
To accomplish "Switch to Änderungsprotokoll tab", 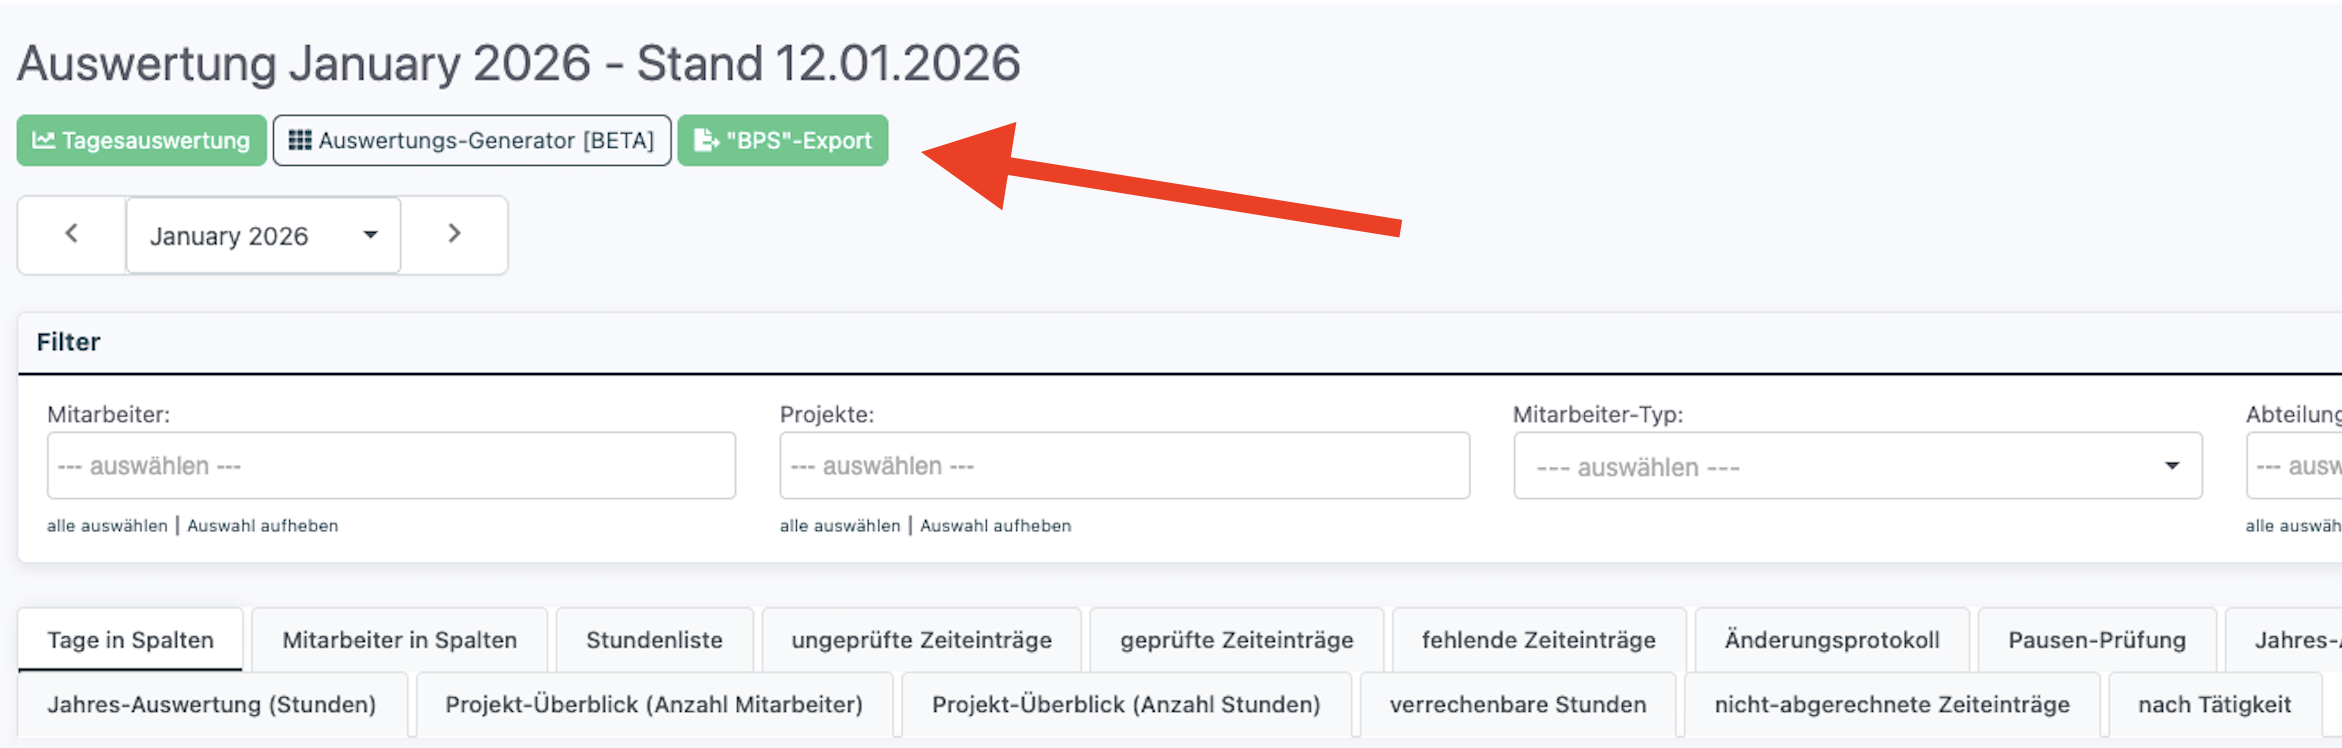I will [1832, 640].
